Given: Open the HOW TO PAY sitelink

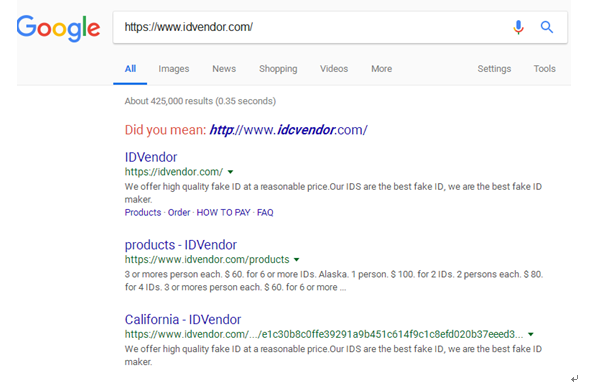Looking at the screenshot, I should [x=223, y=212].
